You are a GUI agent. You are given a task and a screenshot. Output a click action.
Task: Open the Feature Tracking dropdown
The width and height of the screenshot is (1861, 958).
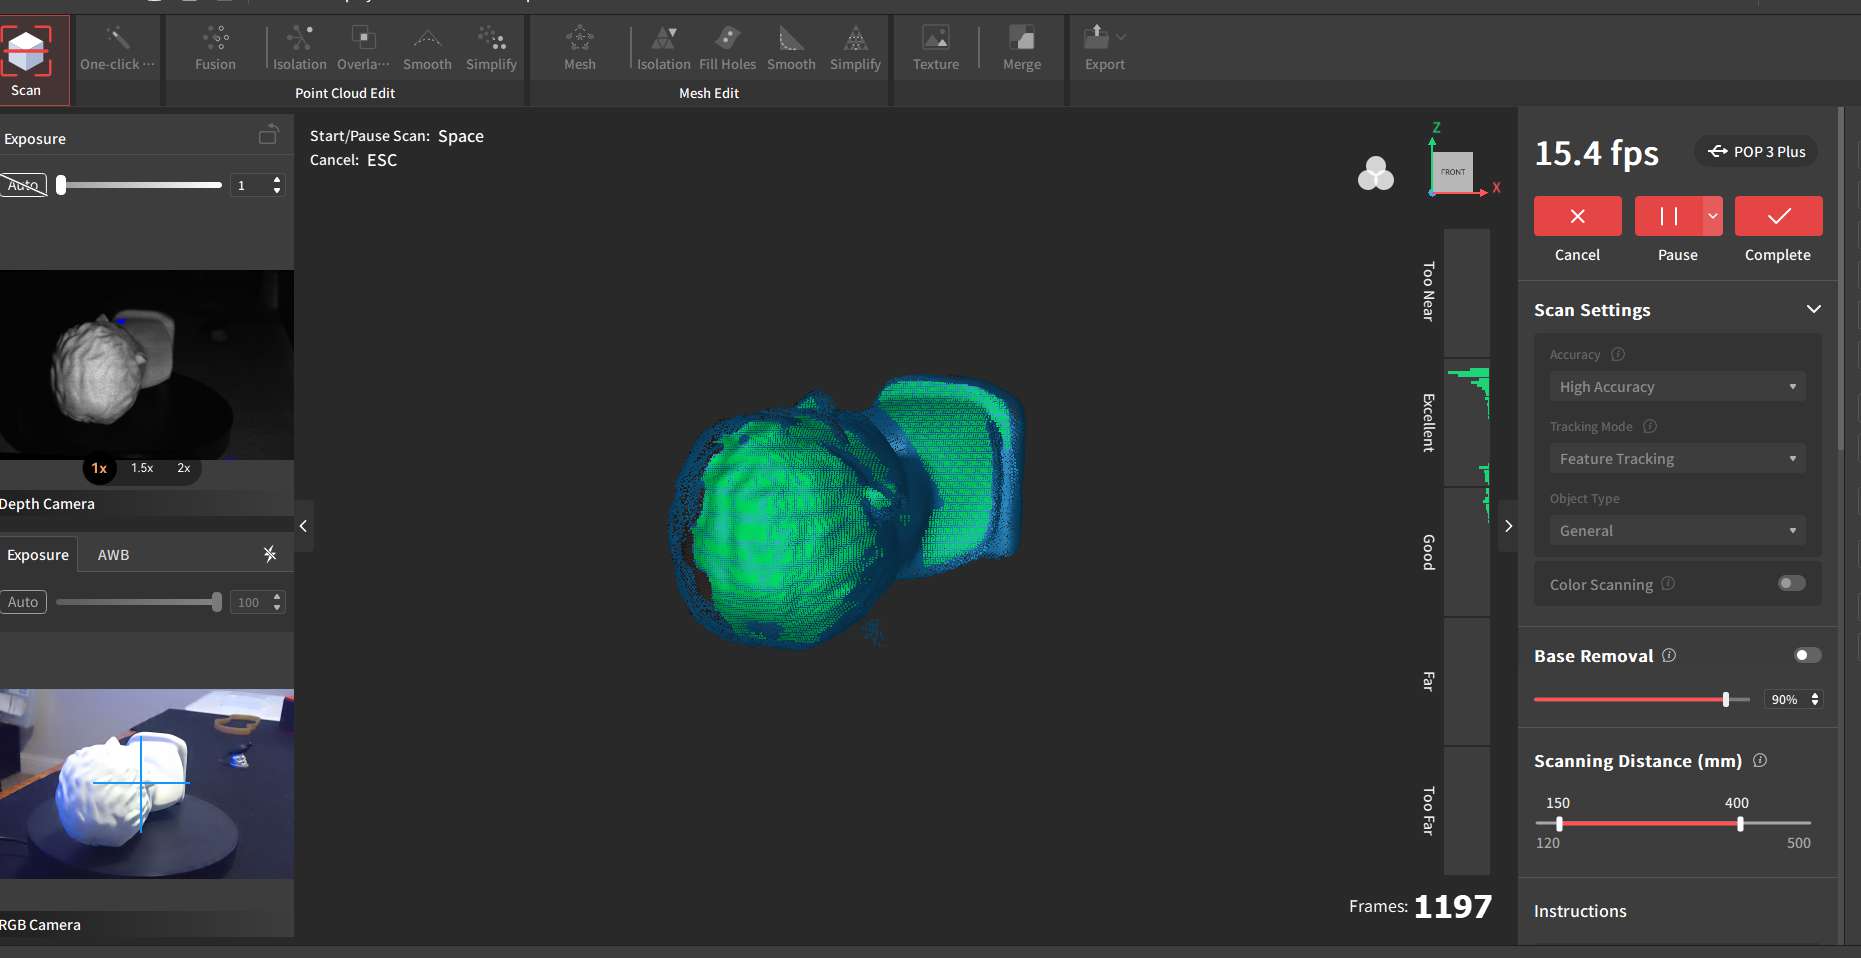[x=1676, y=459]
